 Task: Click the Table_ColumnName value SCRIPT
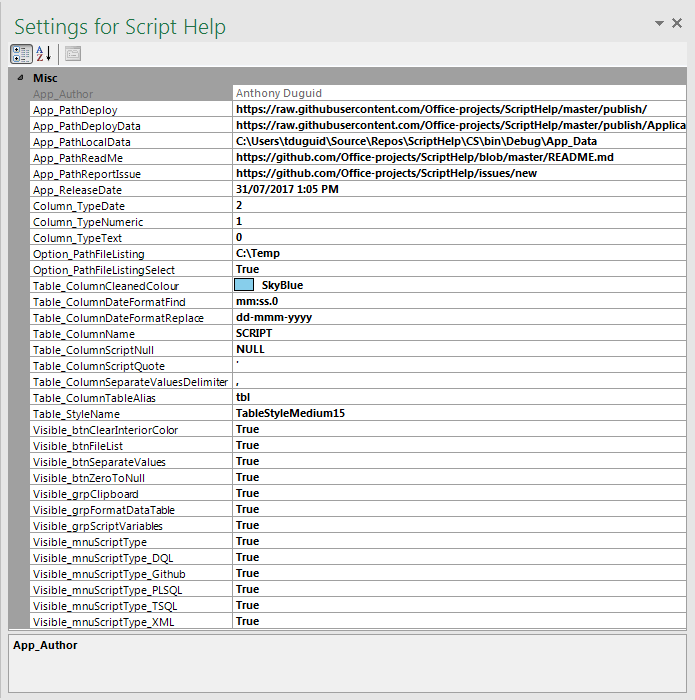[x=459, y=333]
